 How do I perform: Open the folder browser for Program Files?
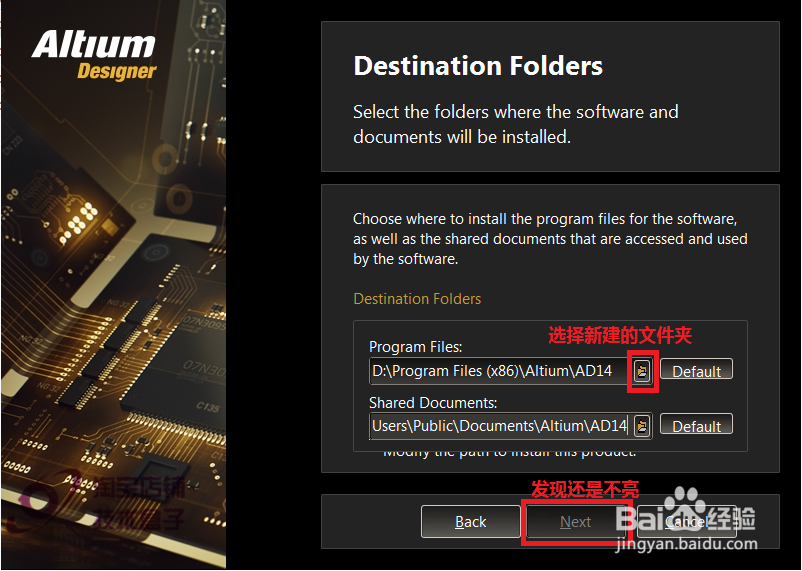point(642,371)
